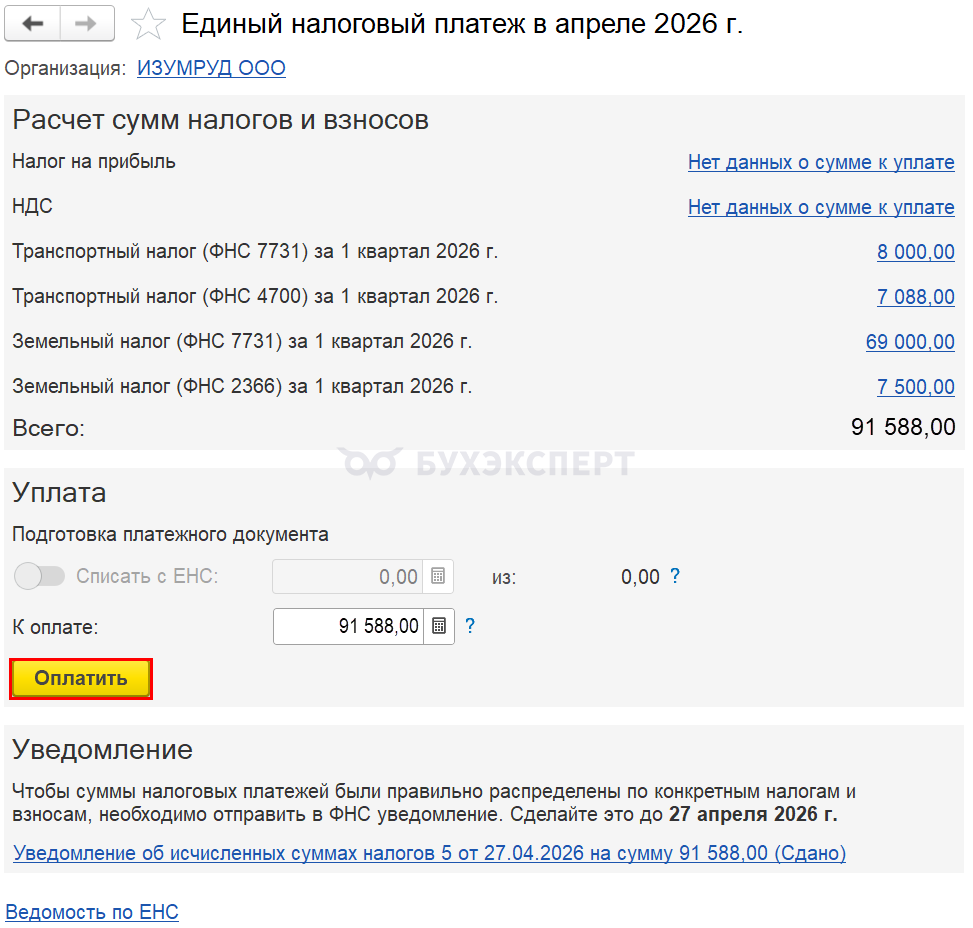Click calculator icon in Списать с ЕНС field
The height and width of the screenshot is (928, 973).
(438, 577)
